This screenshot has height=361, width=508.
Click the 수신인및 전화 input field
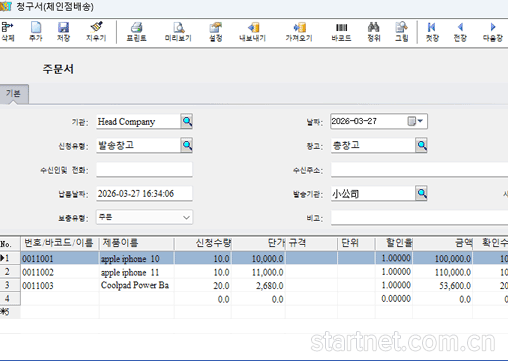click(144, 170)
